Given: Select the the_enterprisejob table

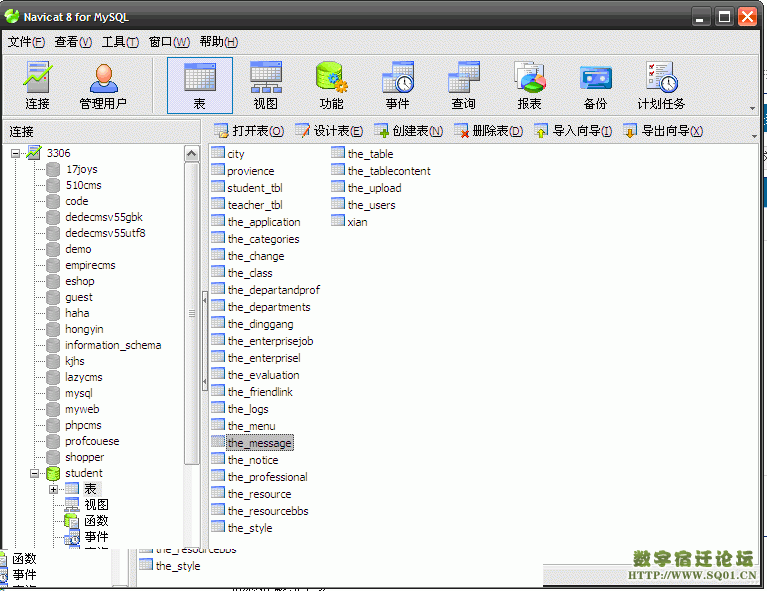Looking at the screenshot, I should tap(271, 341).
